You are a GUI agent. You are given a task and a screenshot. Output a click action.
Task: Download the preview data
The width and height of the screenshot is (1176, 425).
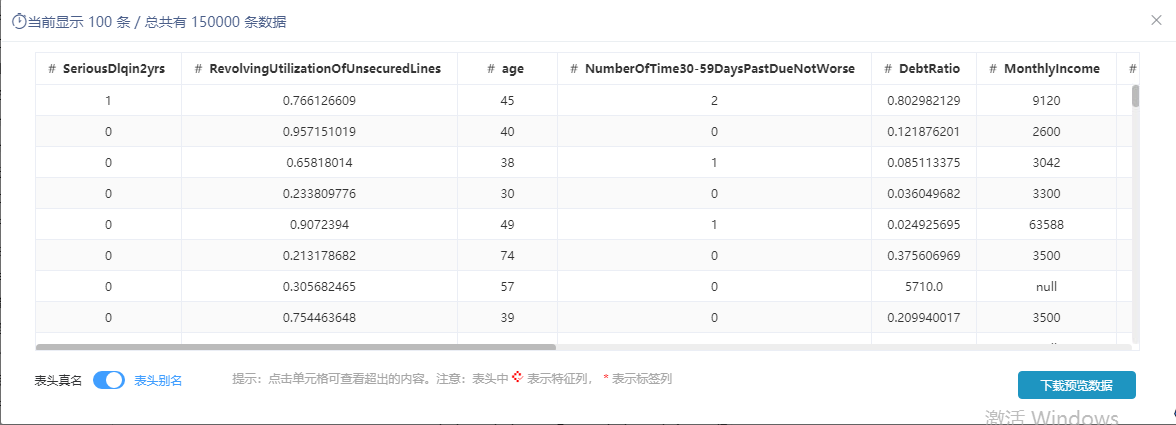[x=1076, y=385]
